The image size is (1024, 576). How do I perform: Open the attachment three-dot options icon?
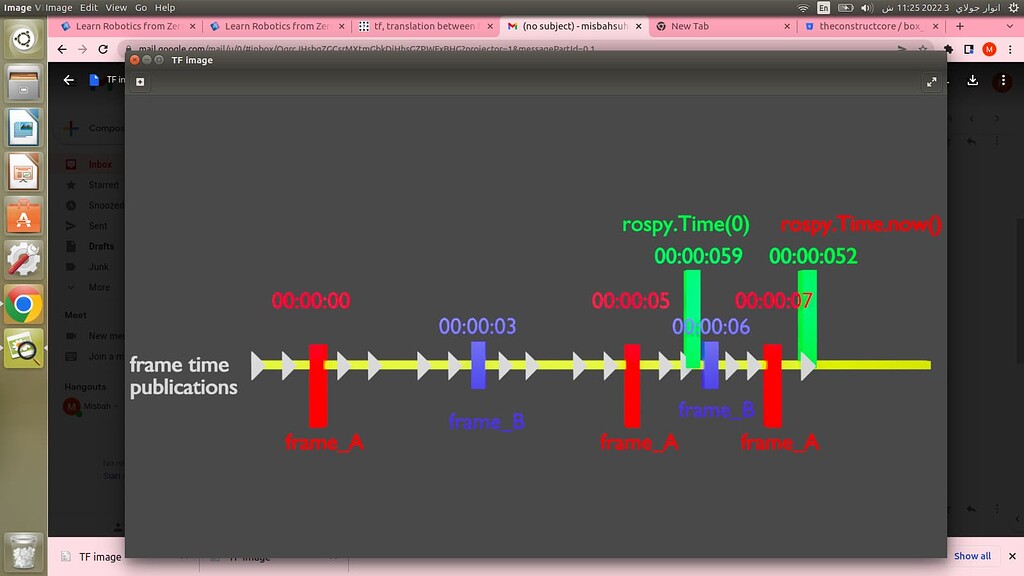tap(1003, 82)
